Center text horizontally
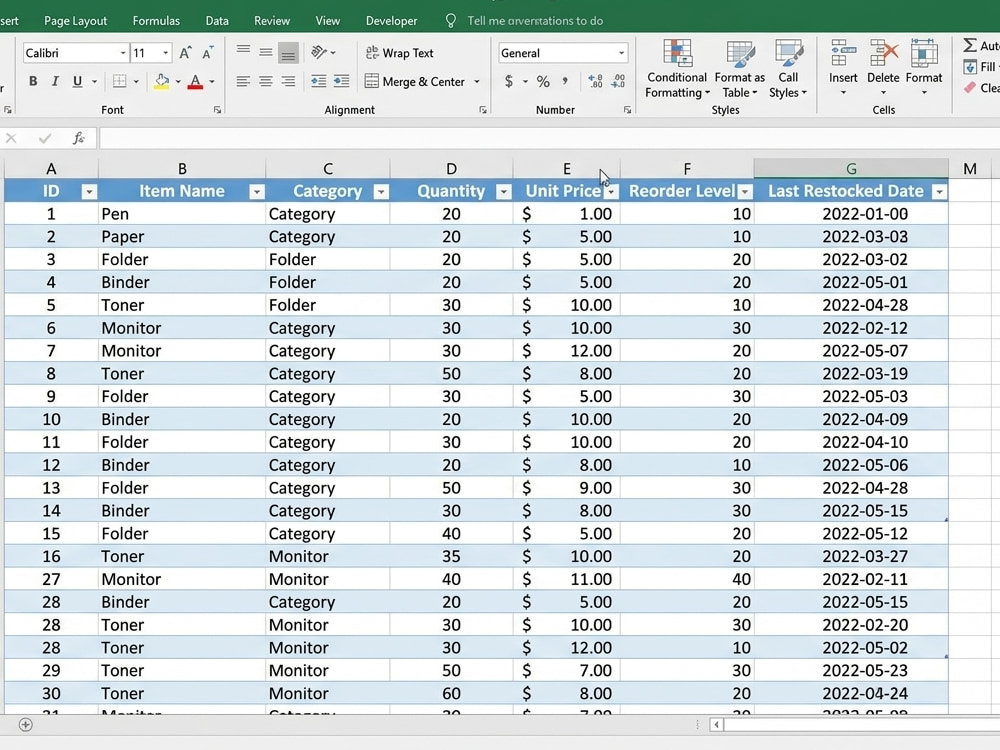 (266, 81)
